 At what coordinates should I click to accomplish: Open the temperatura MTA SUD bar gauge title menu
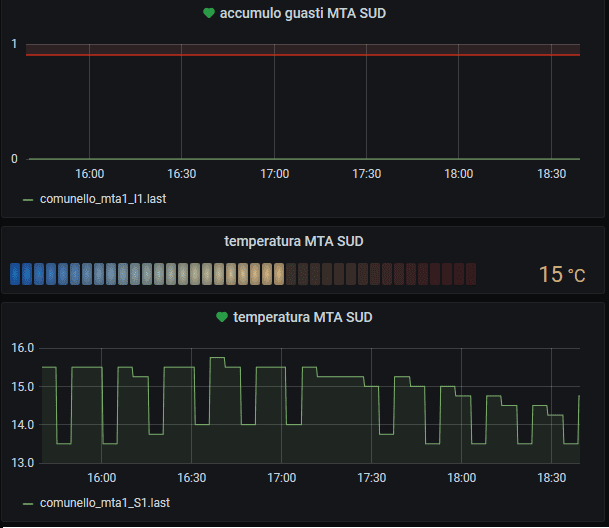[x=293, y=241]
